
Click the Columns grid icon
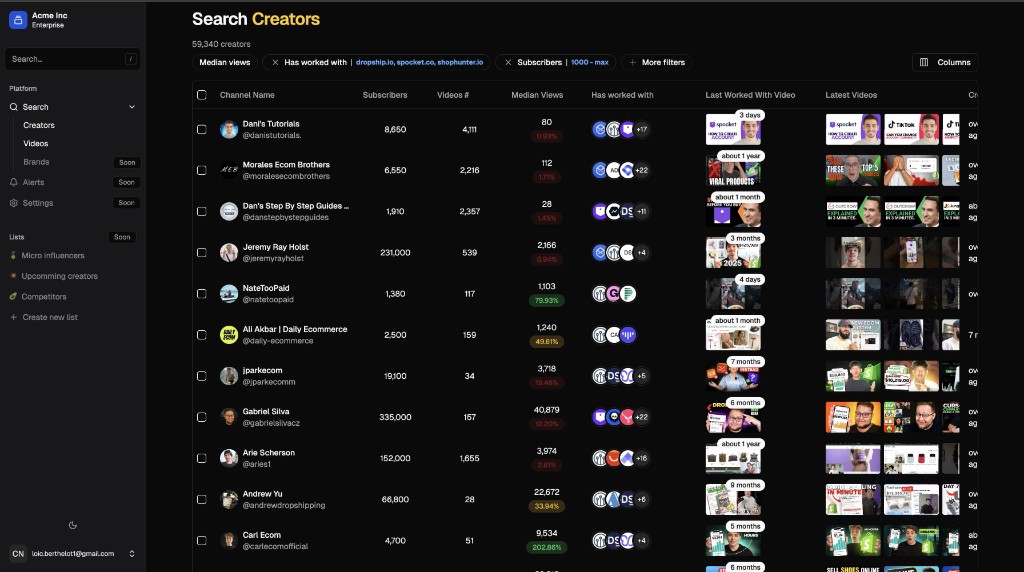pyautogui.click(x=924, y=63)
